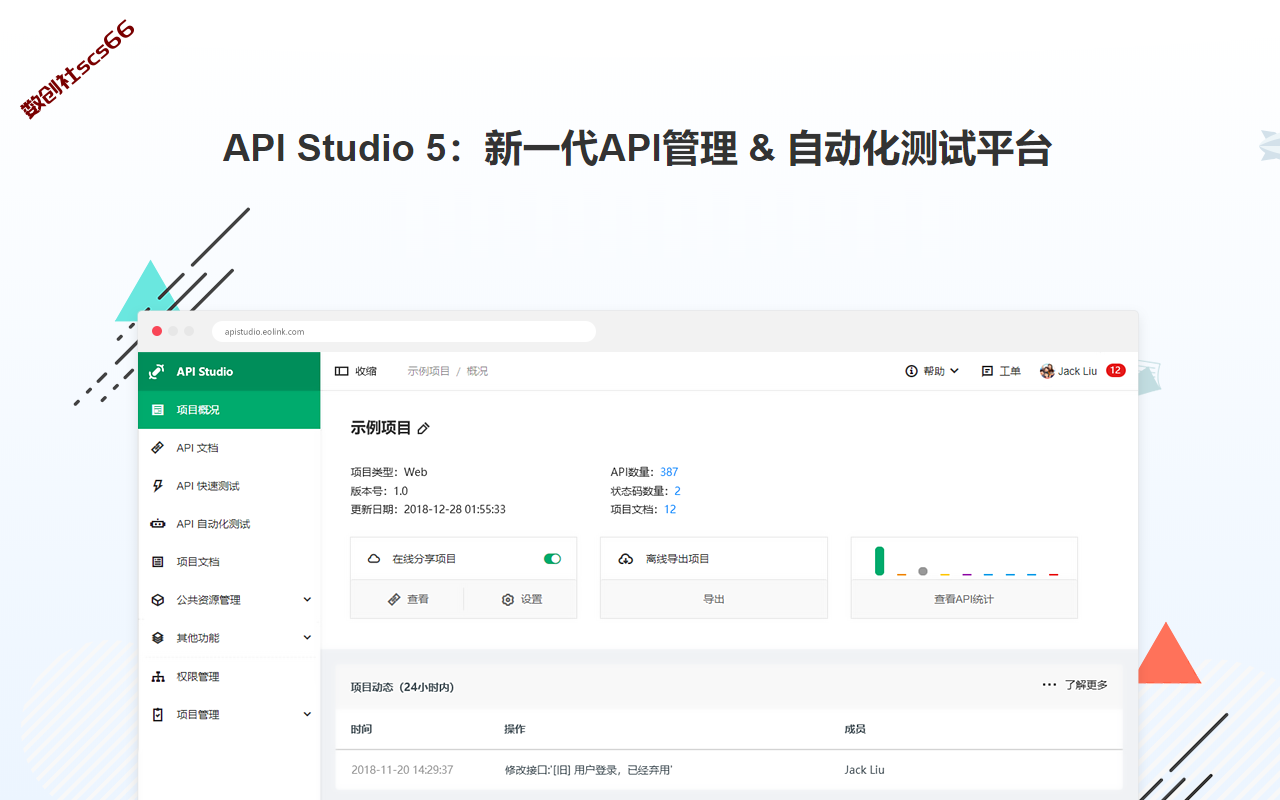Click the hierarchy icon for 权限管理
This screenshot has height=800, width=1280.
pos(157,677)
